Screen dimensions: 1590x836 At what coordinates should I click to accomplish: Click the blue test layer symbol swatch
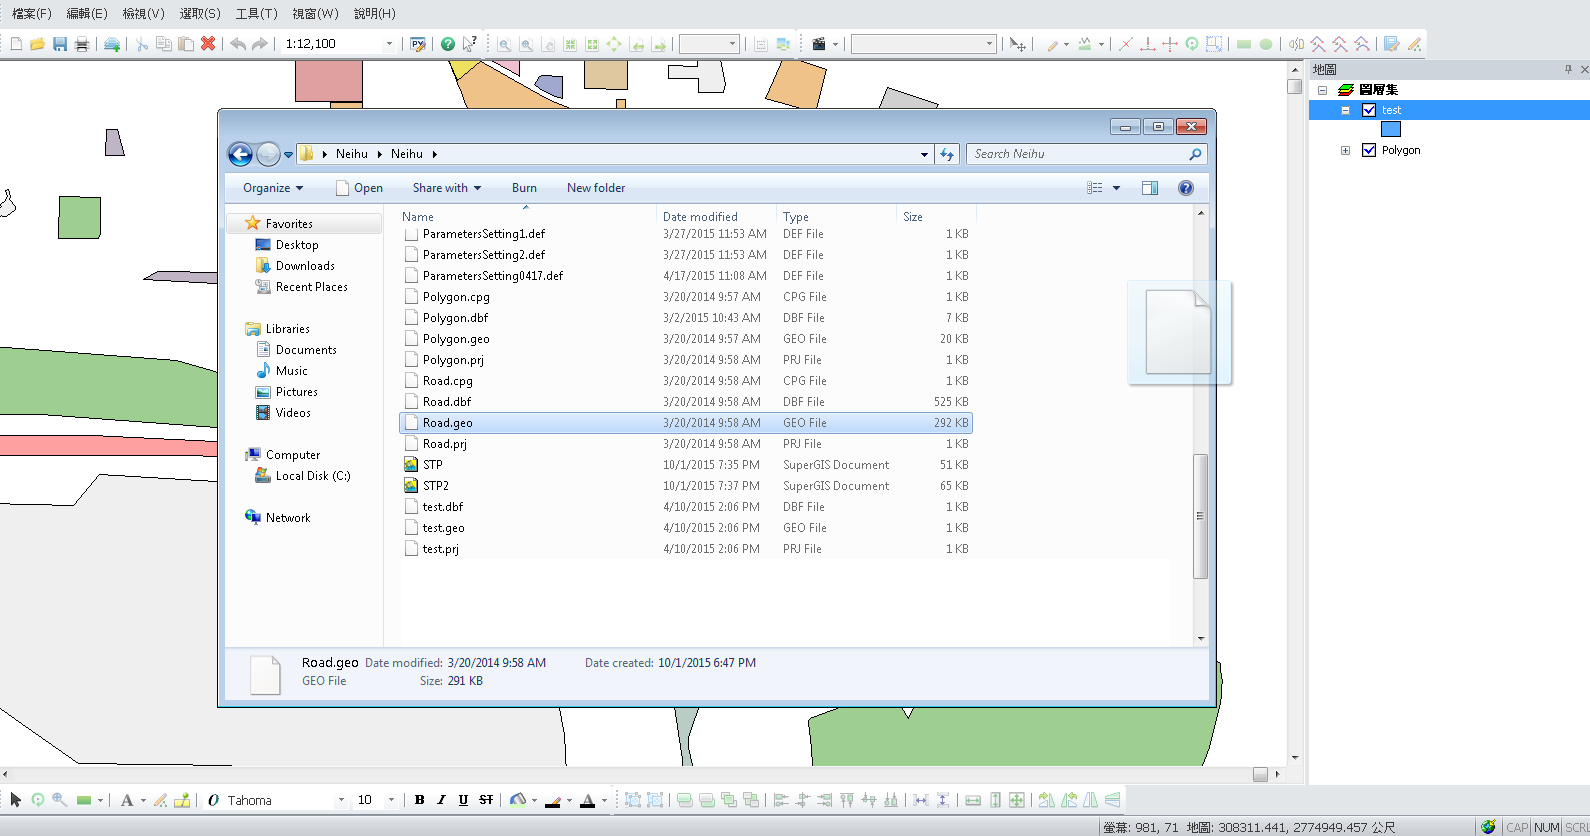[x=1390, y=129]
